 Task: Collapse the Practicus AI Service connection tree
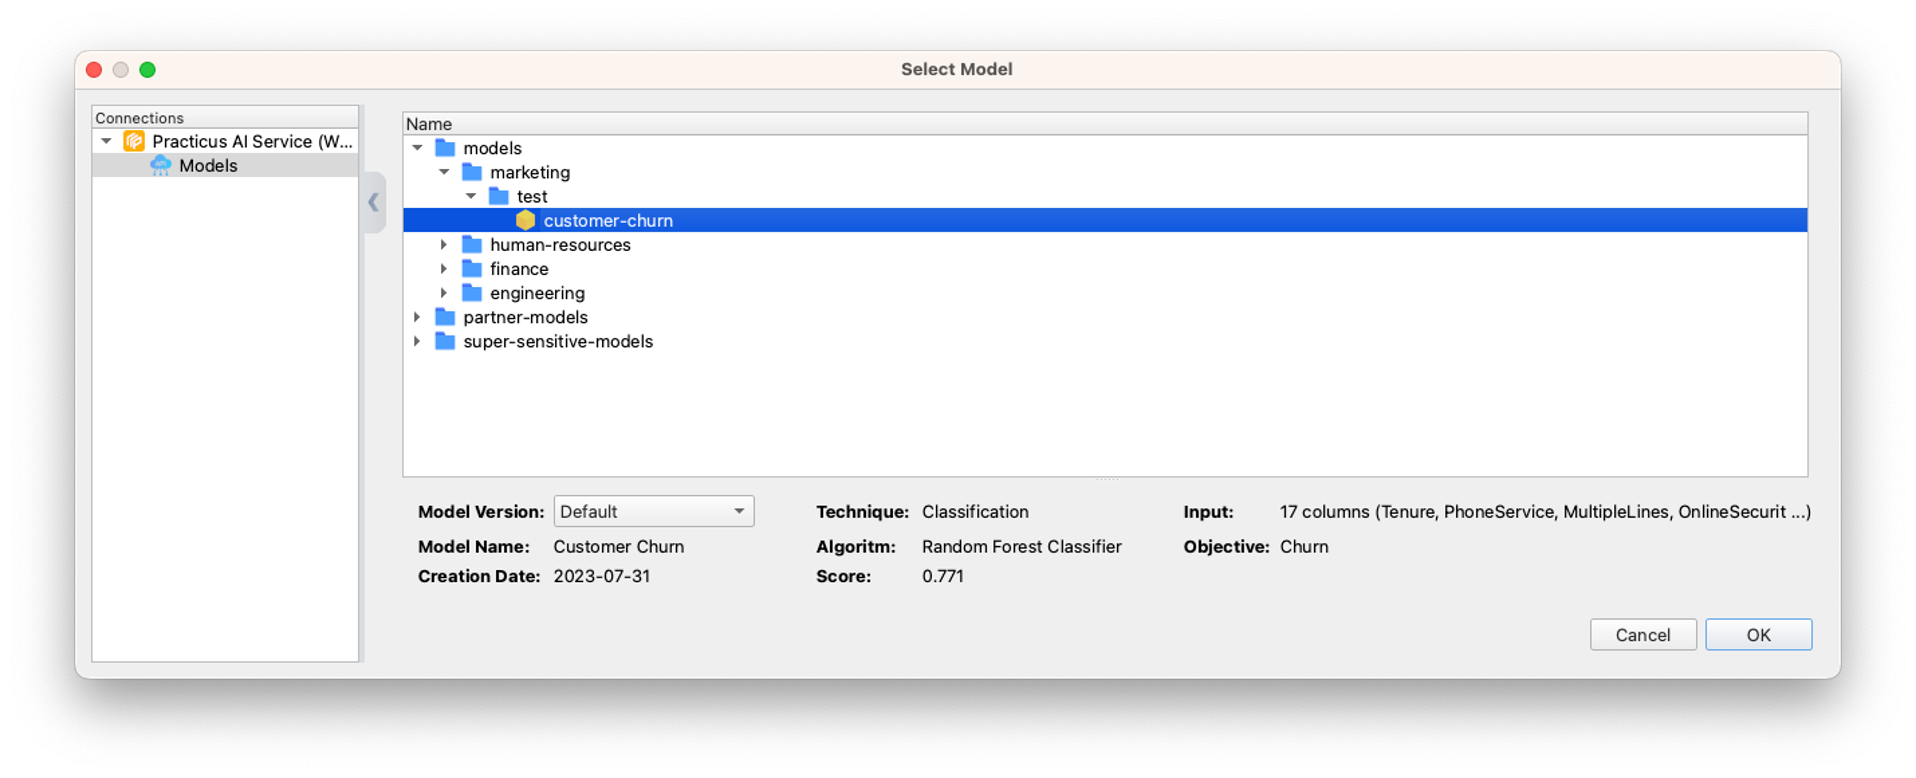[106, 141]
